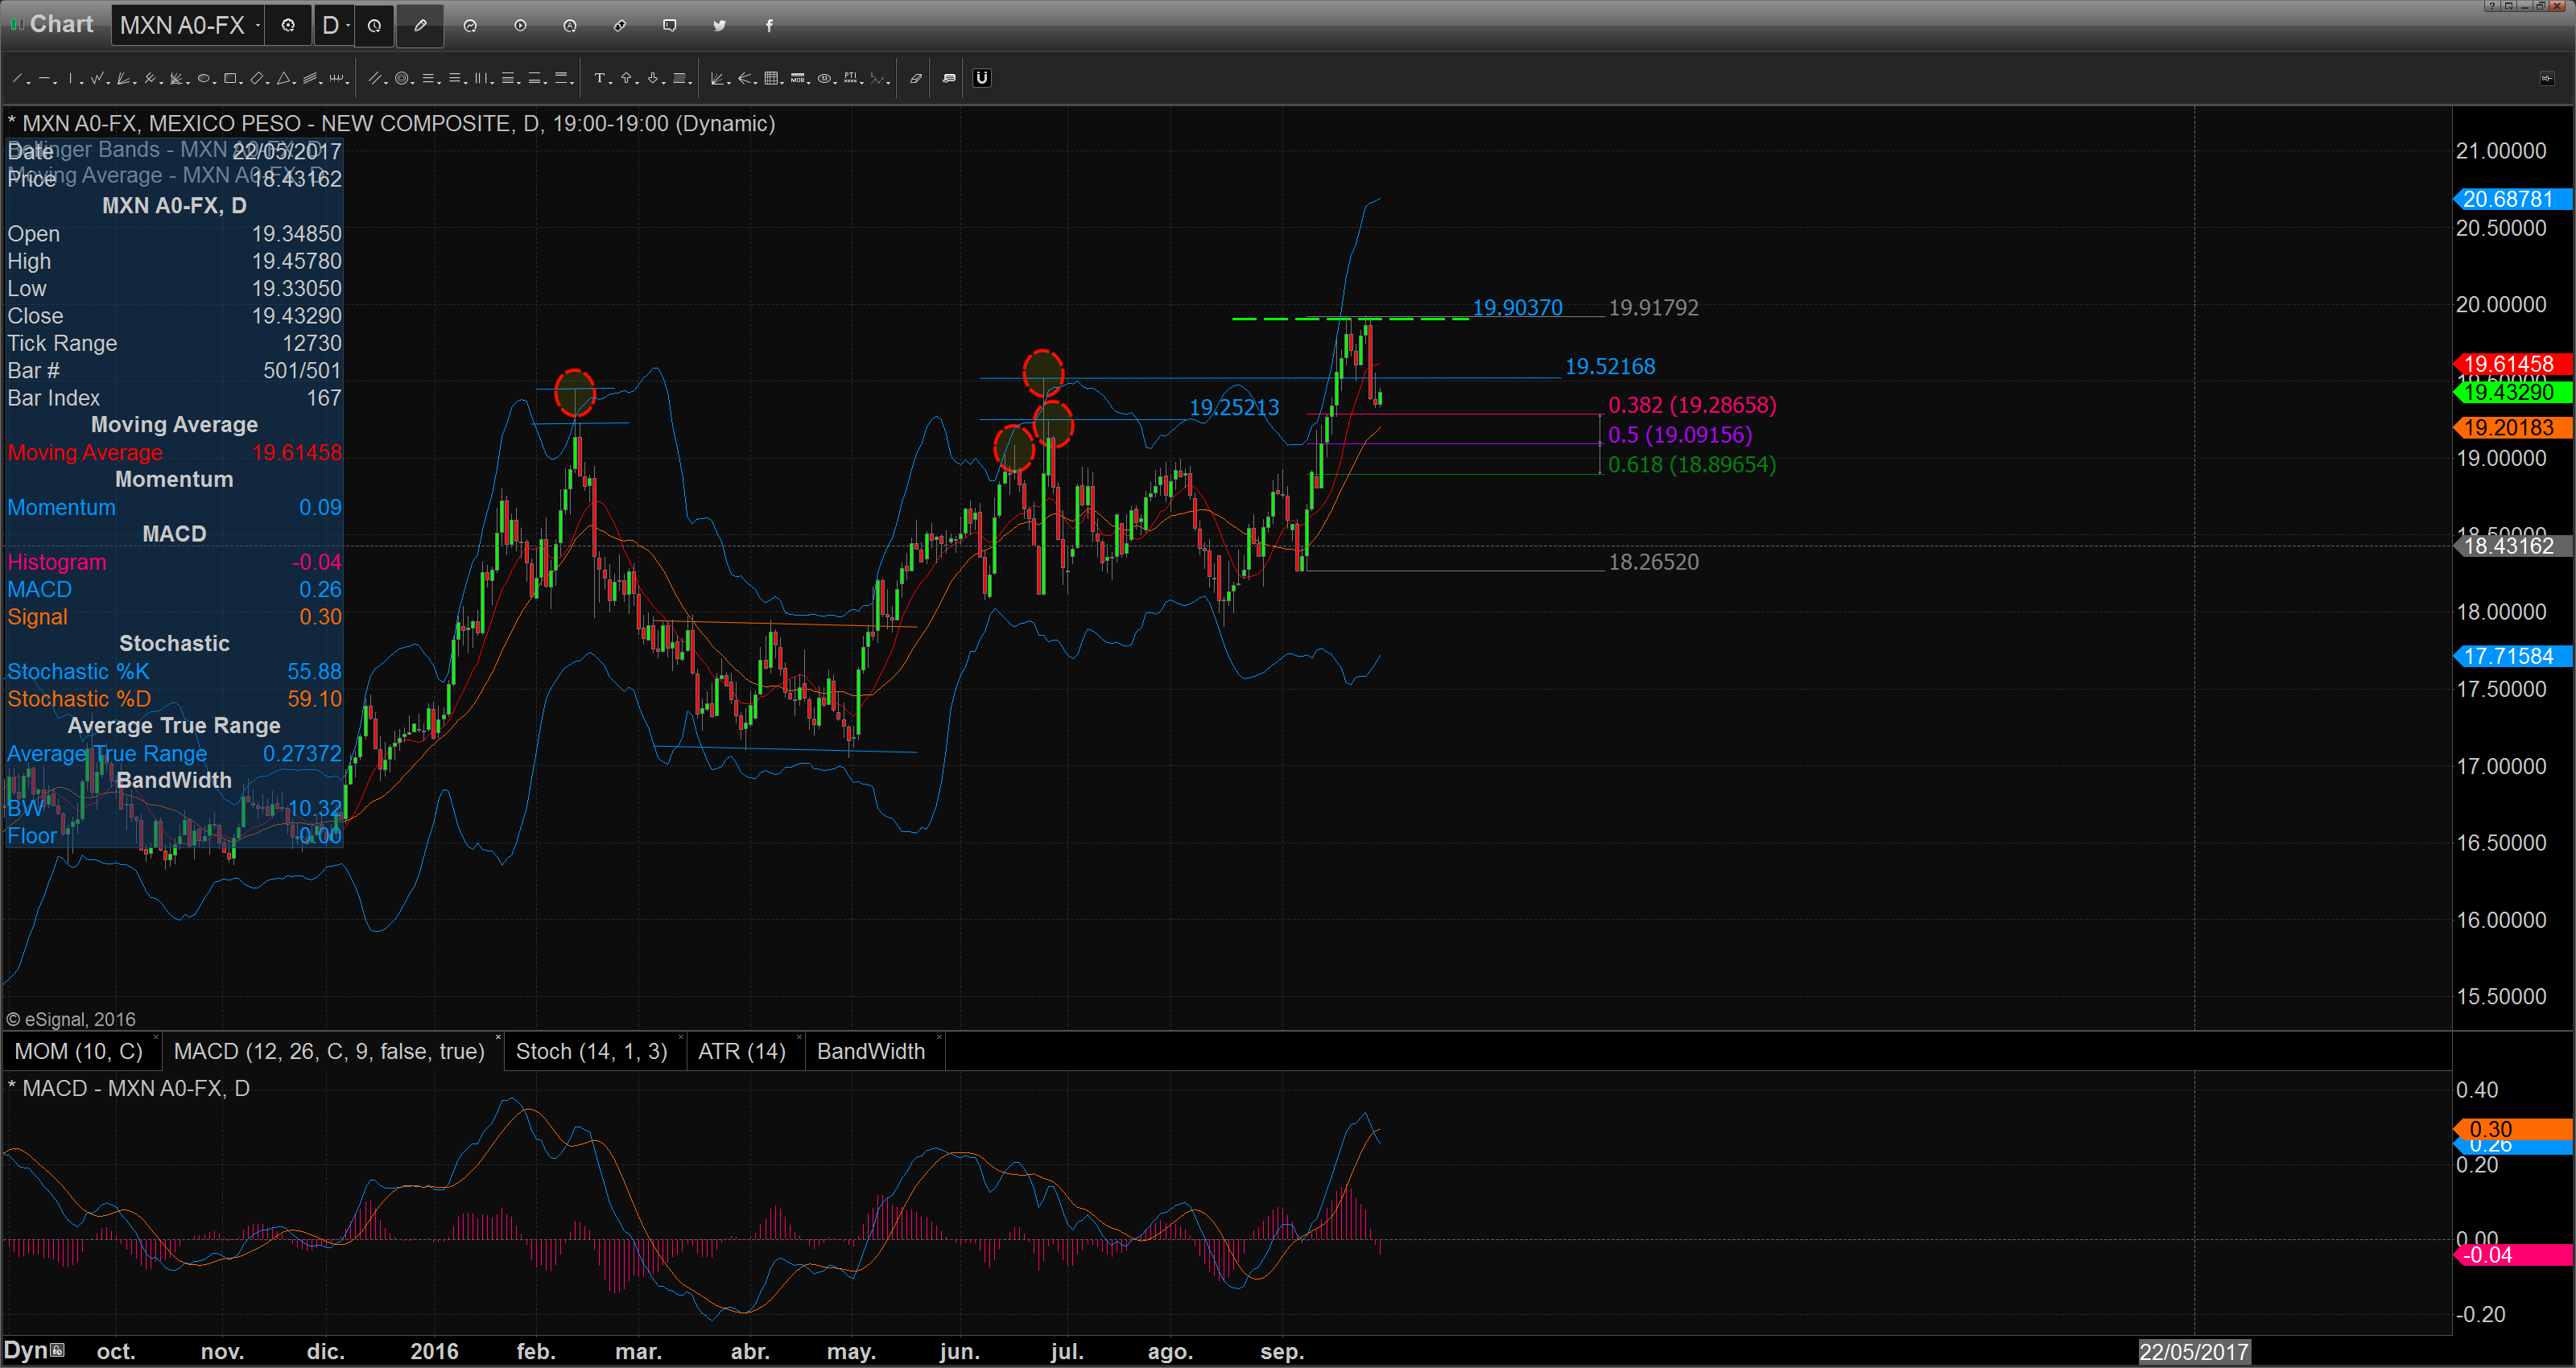Select the trend line drawing tool
This screenshot has height=1368, width=2576.
click(x=17, y=78)
